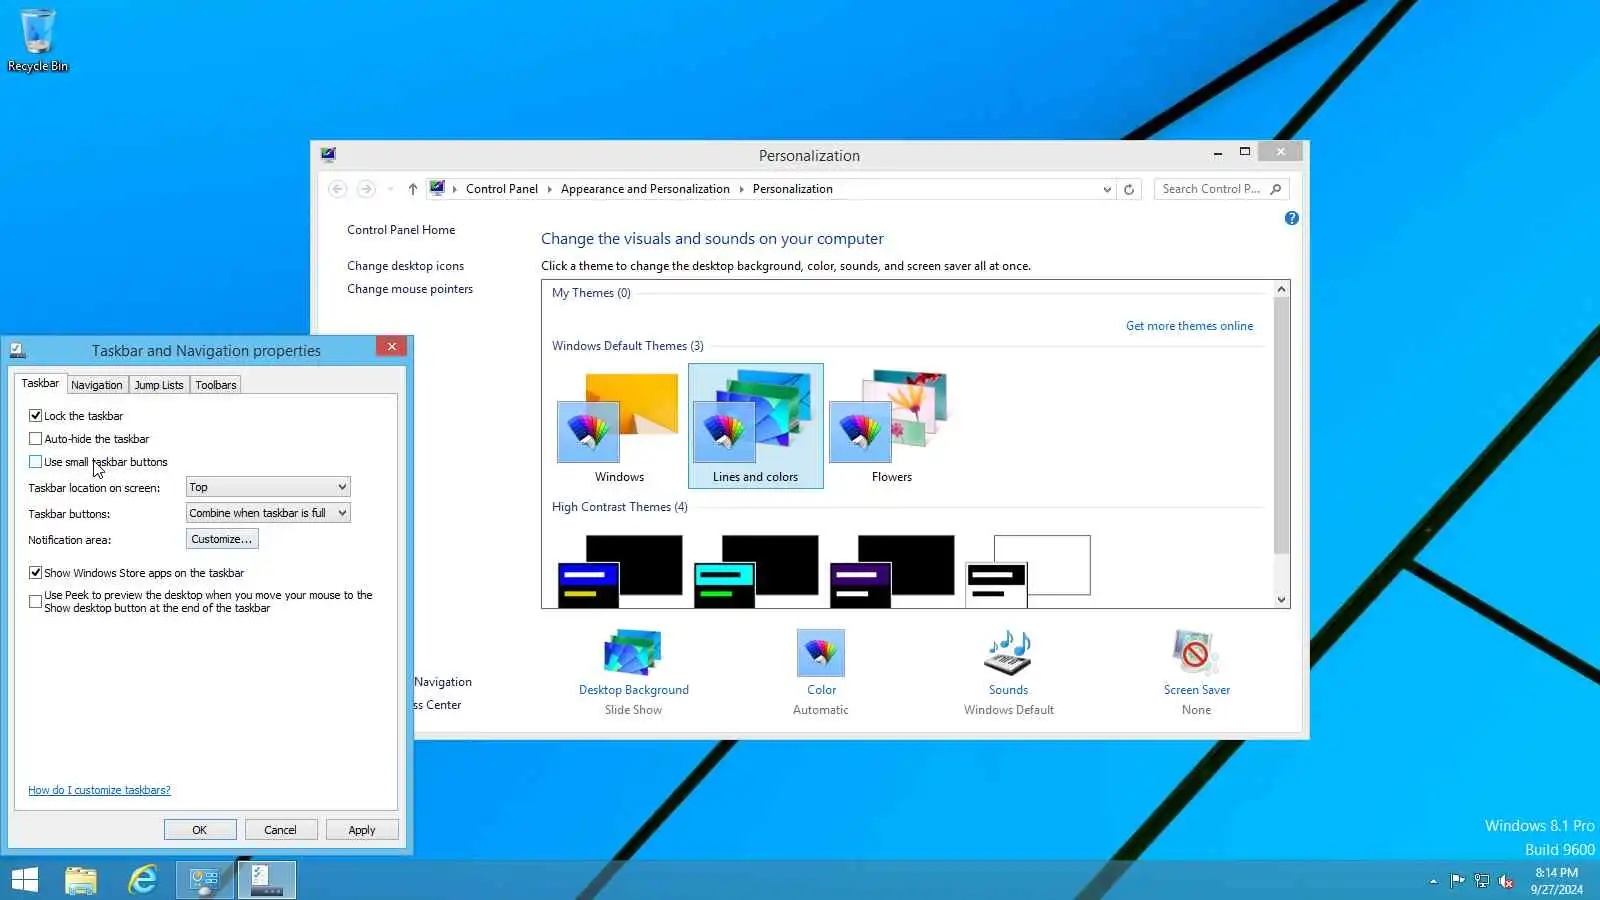Enable Use small taskbar buttons
Image resolution: width=1600 pixels, height=900 pixels.
tap(35, 461)
